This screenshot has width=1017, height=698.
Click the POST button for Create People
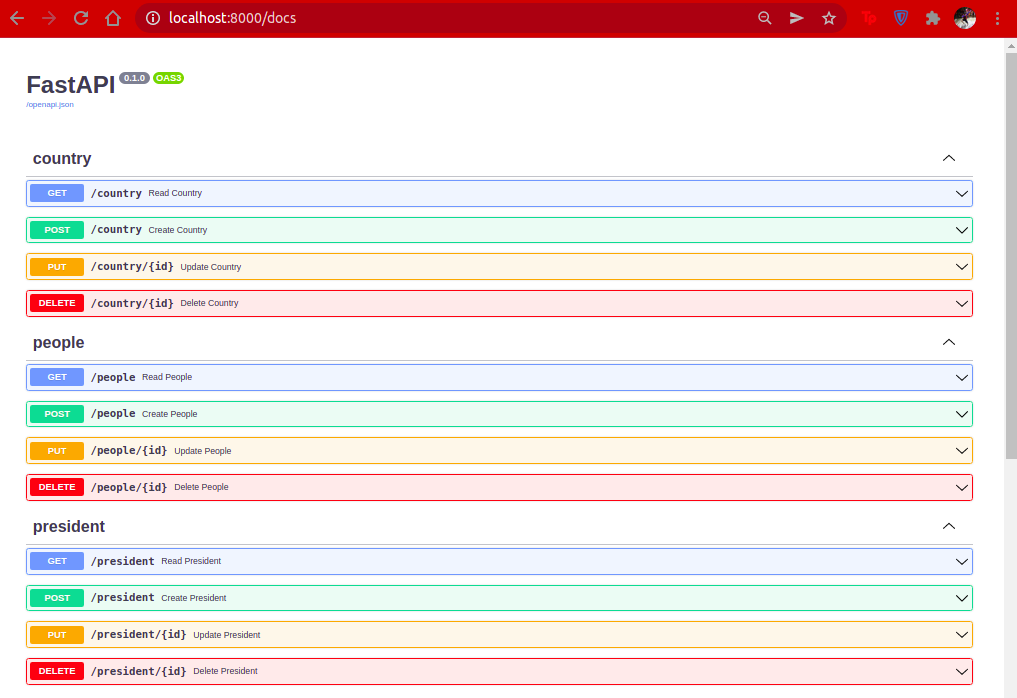(x=57, y=414)
